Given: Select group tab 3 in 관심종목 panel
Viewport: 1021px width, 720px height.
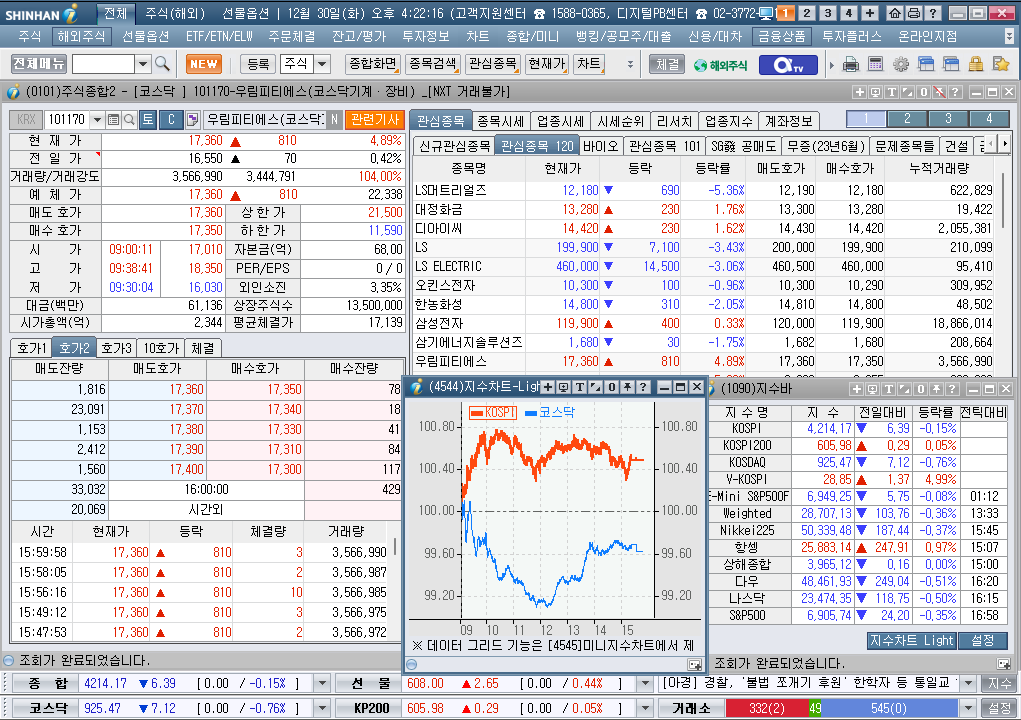Looking at the screenshot, I should (x=948, y=118).
